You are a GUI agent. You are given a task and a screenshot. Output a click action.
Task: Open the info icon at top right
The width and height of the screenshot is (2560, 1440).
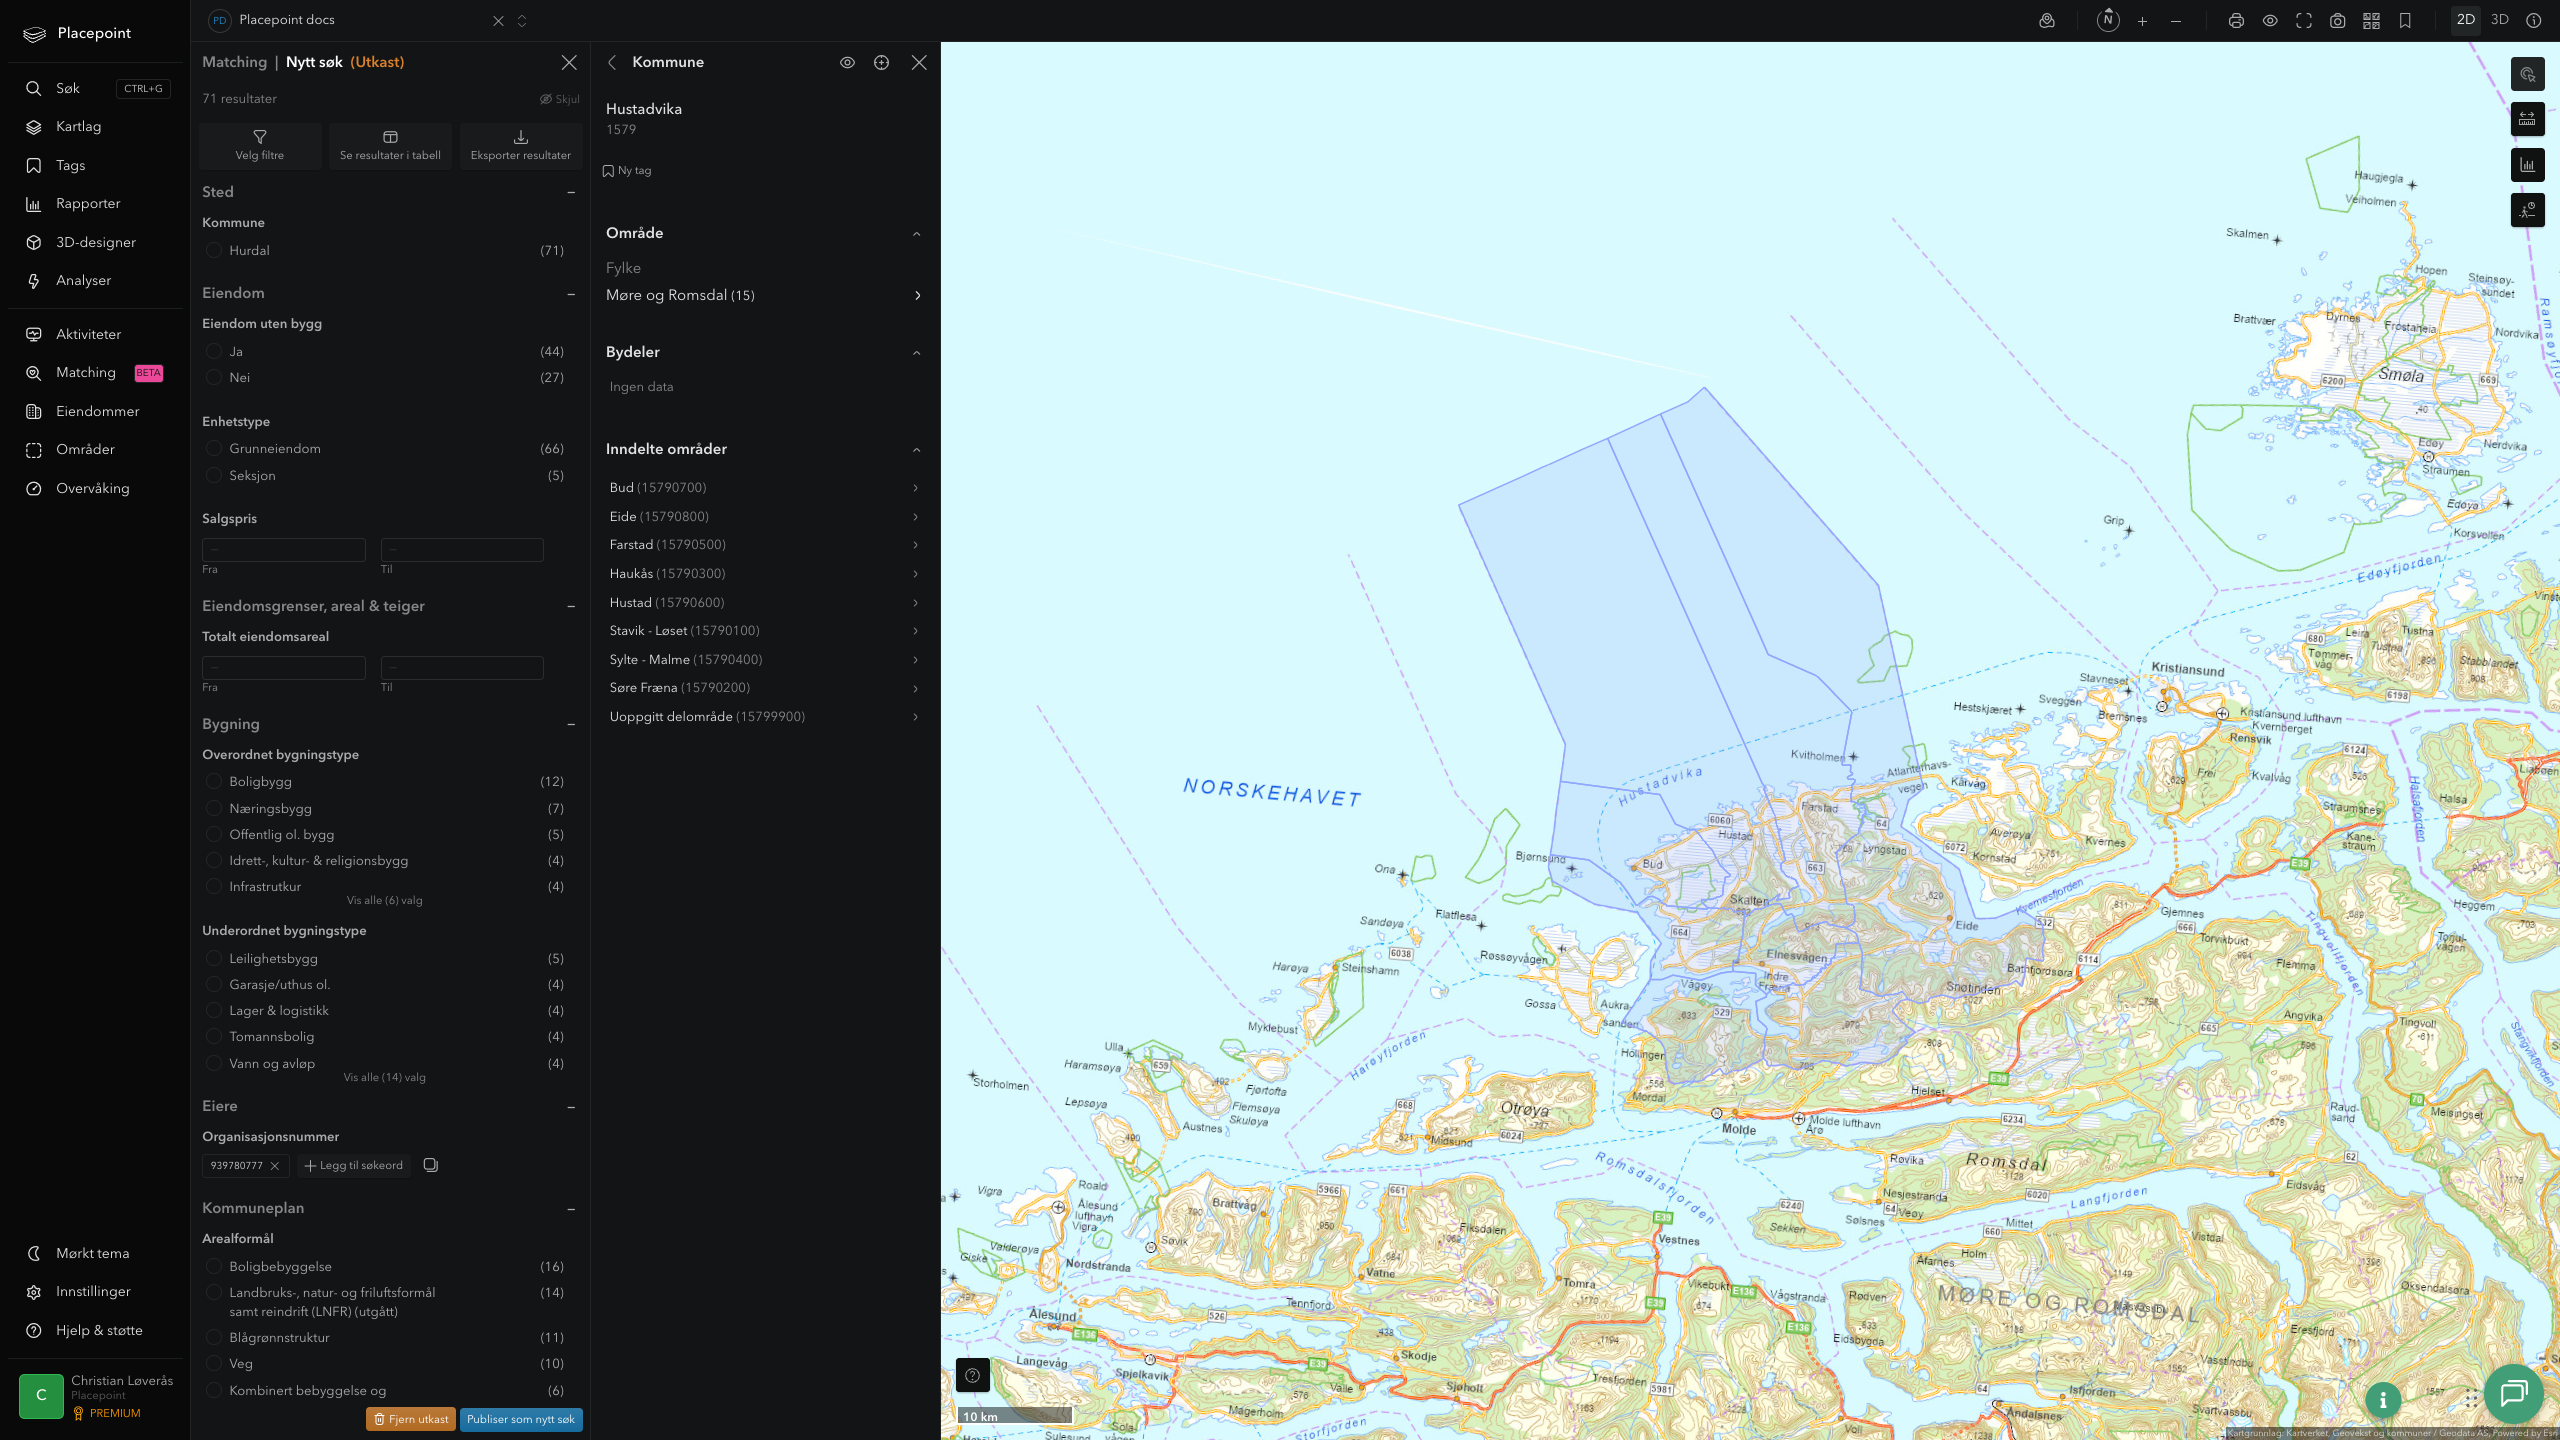tap(2534, 20)
